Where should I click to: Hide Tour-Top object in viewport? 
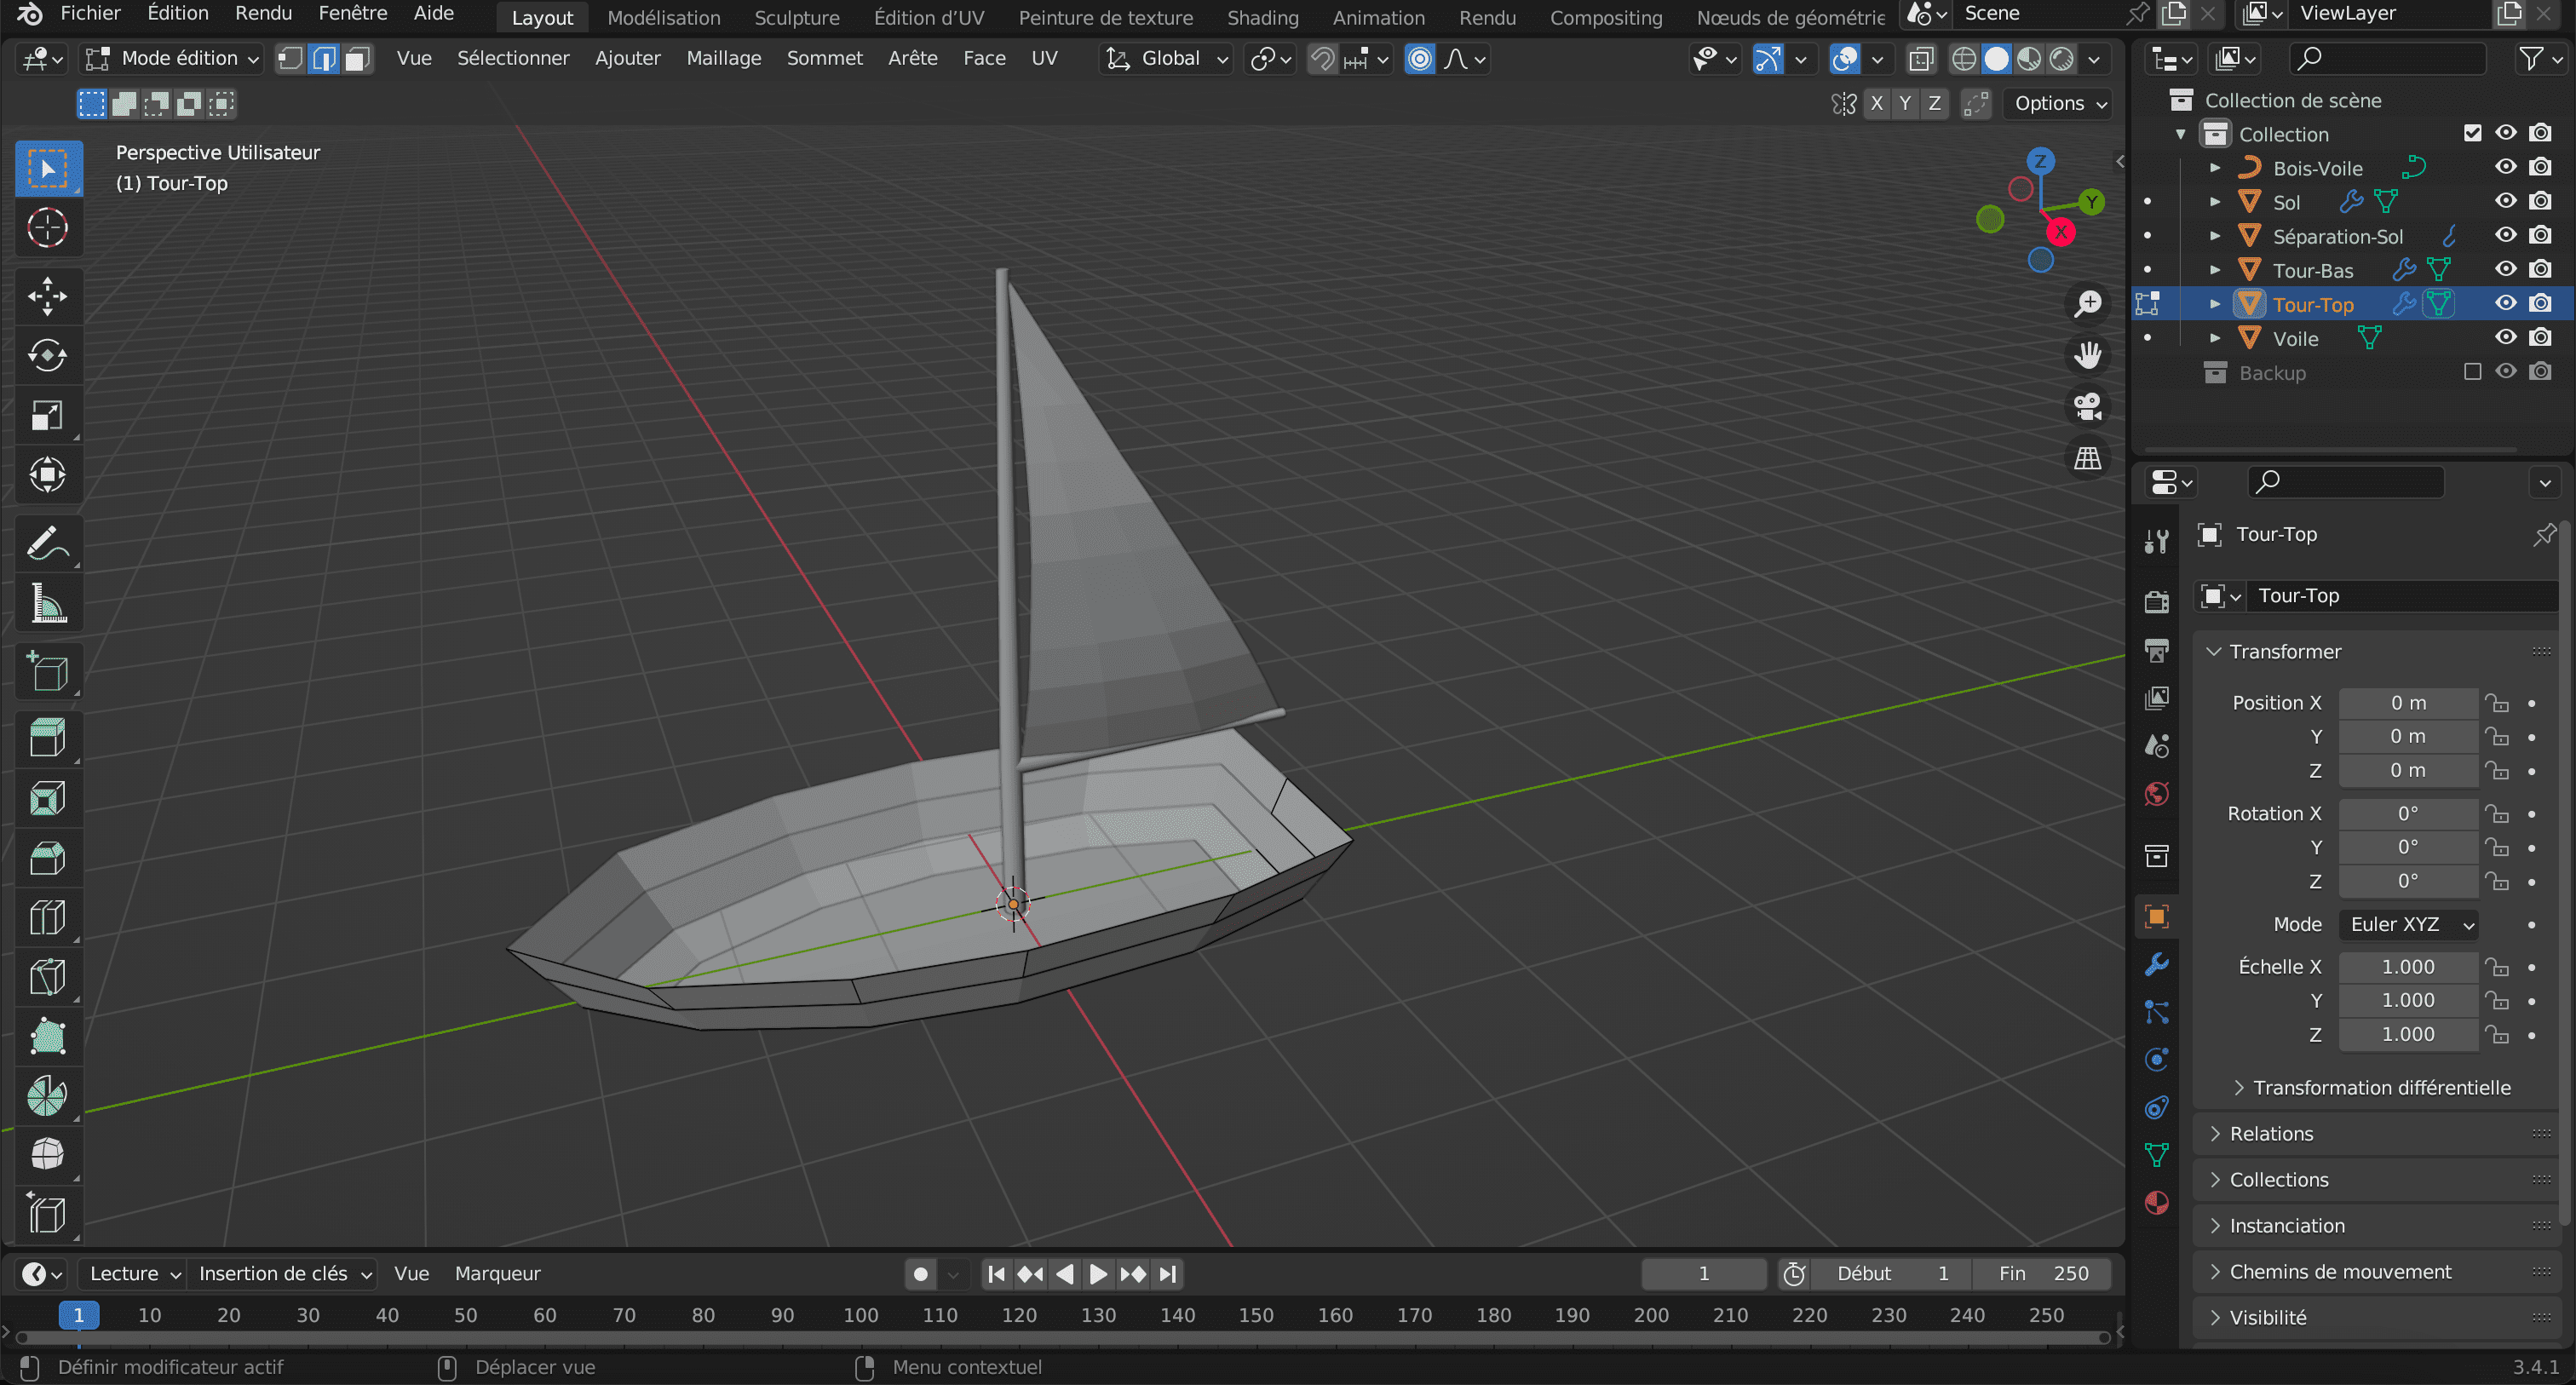coord(2505,304)
